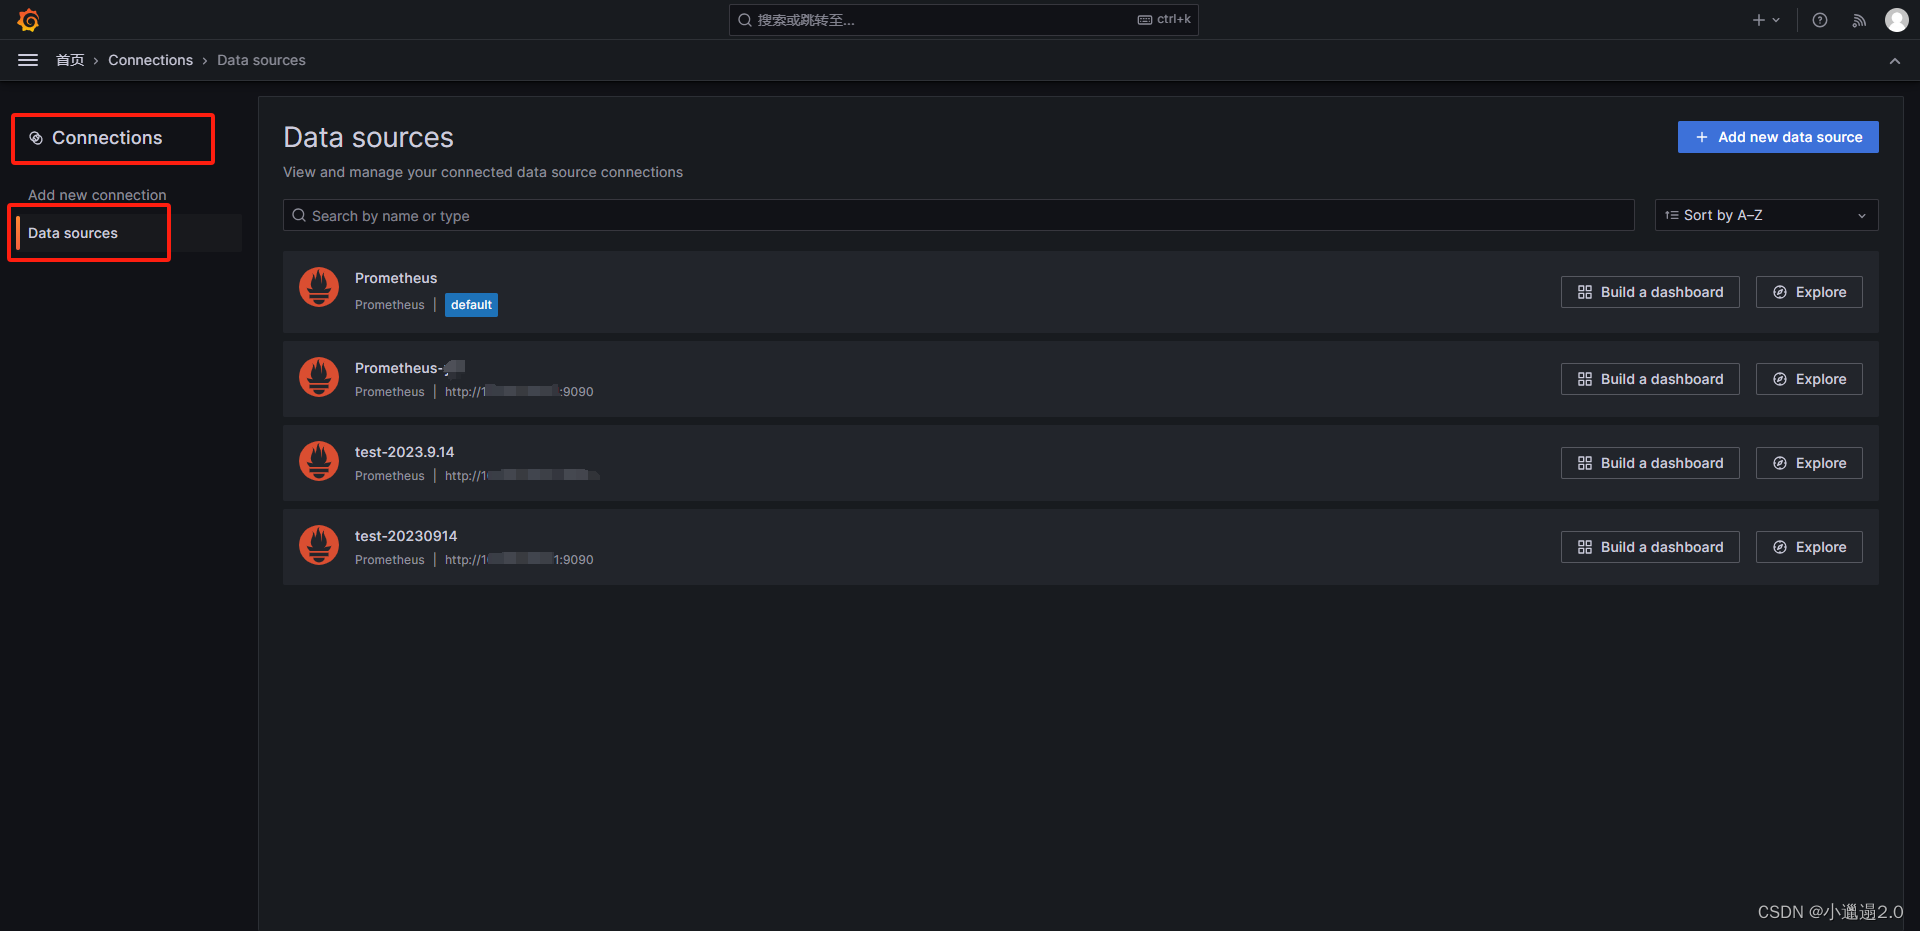Click Add new data source button
The image size is (1920, 931).
[x=1778, y=137]
